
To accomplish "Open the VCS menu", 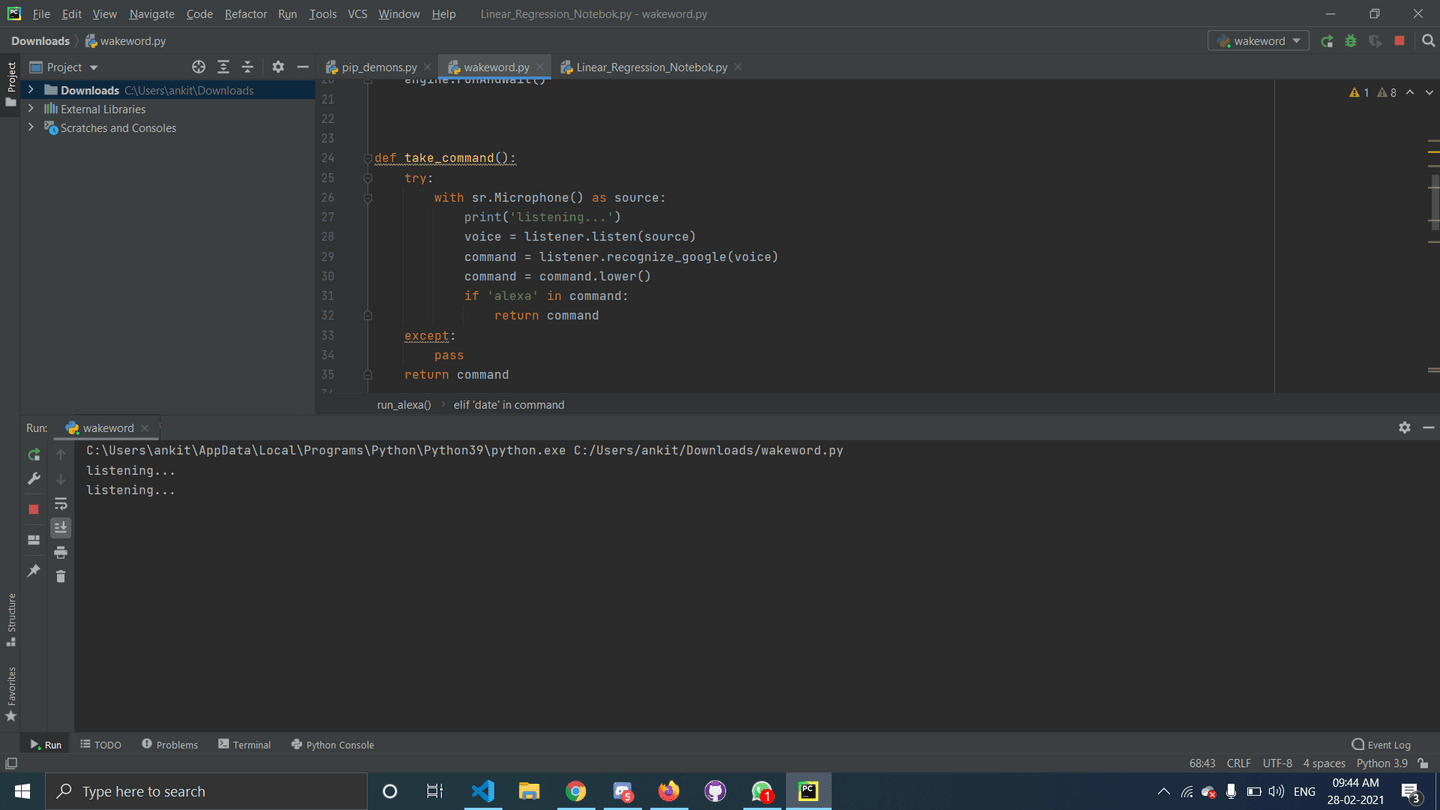I will pyautogui.click(x=357, y=14).
